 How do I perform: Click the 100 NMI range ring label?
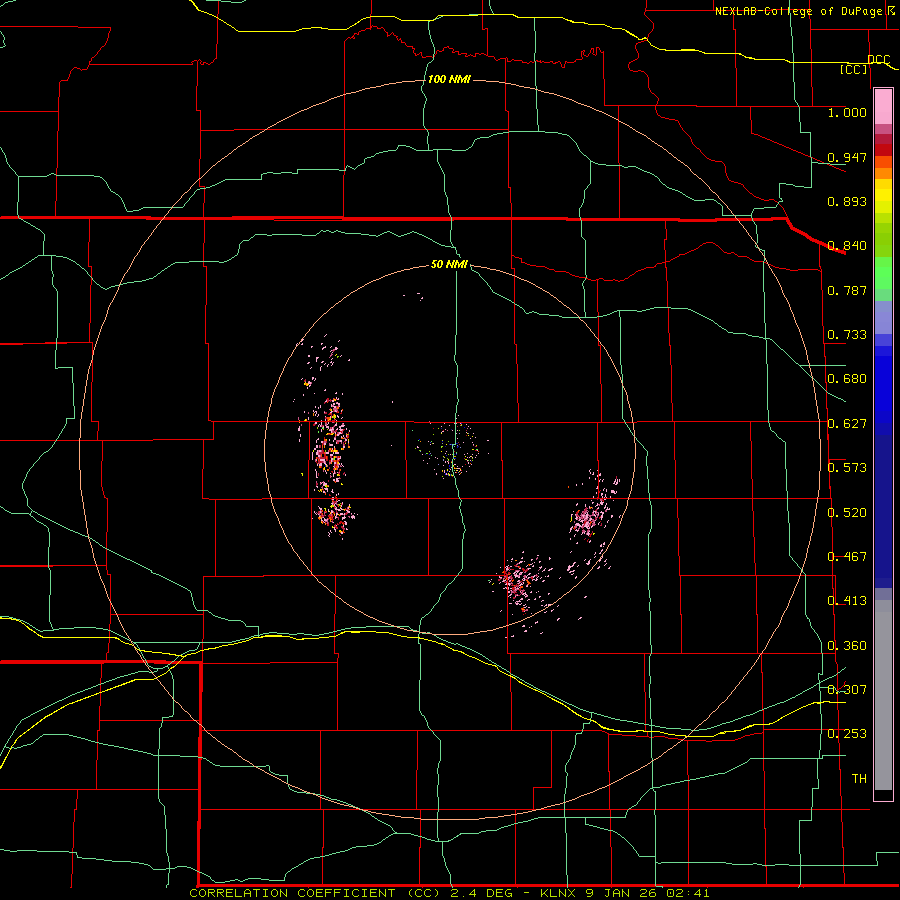[x=449, y=79]
